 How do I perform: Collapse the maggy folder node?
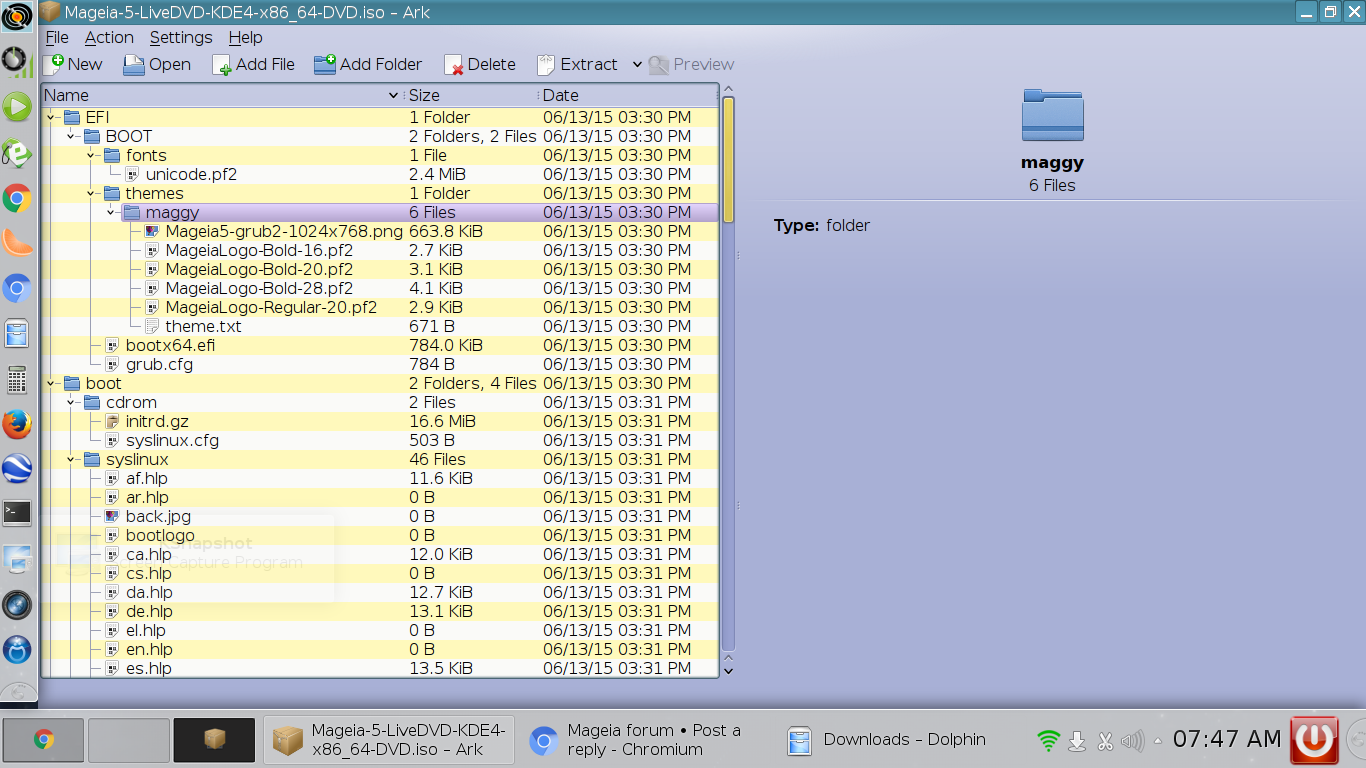(111, 212)
